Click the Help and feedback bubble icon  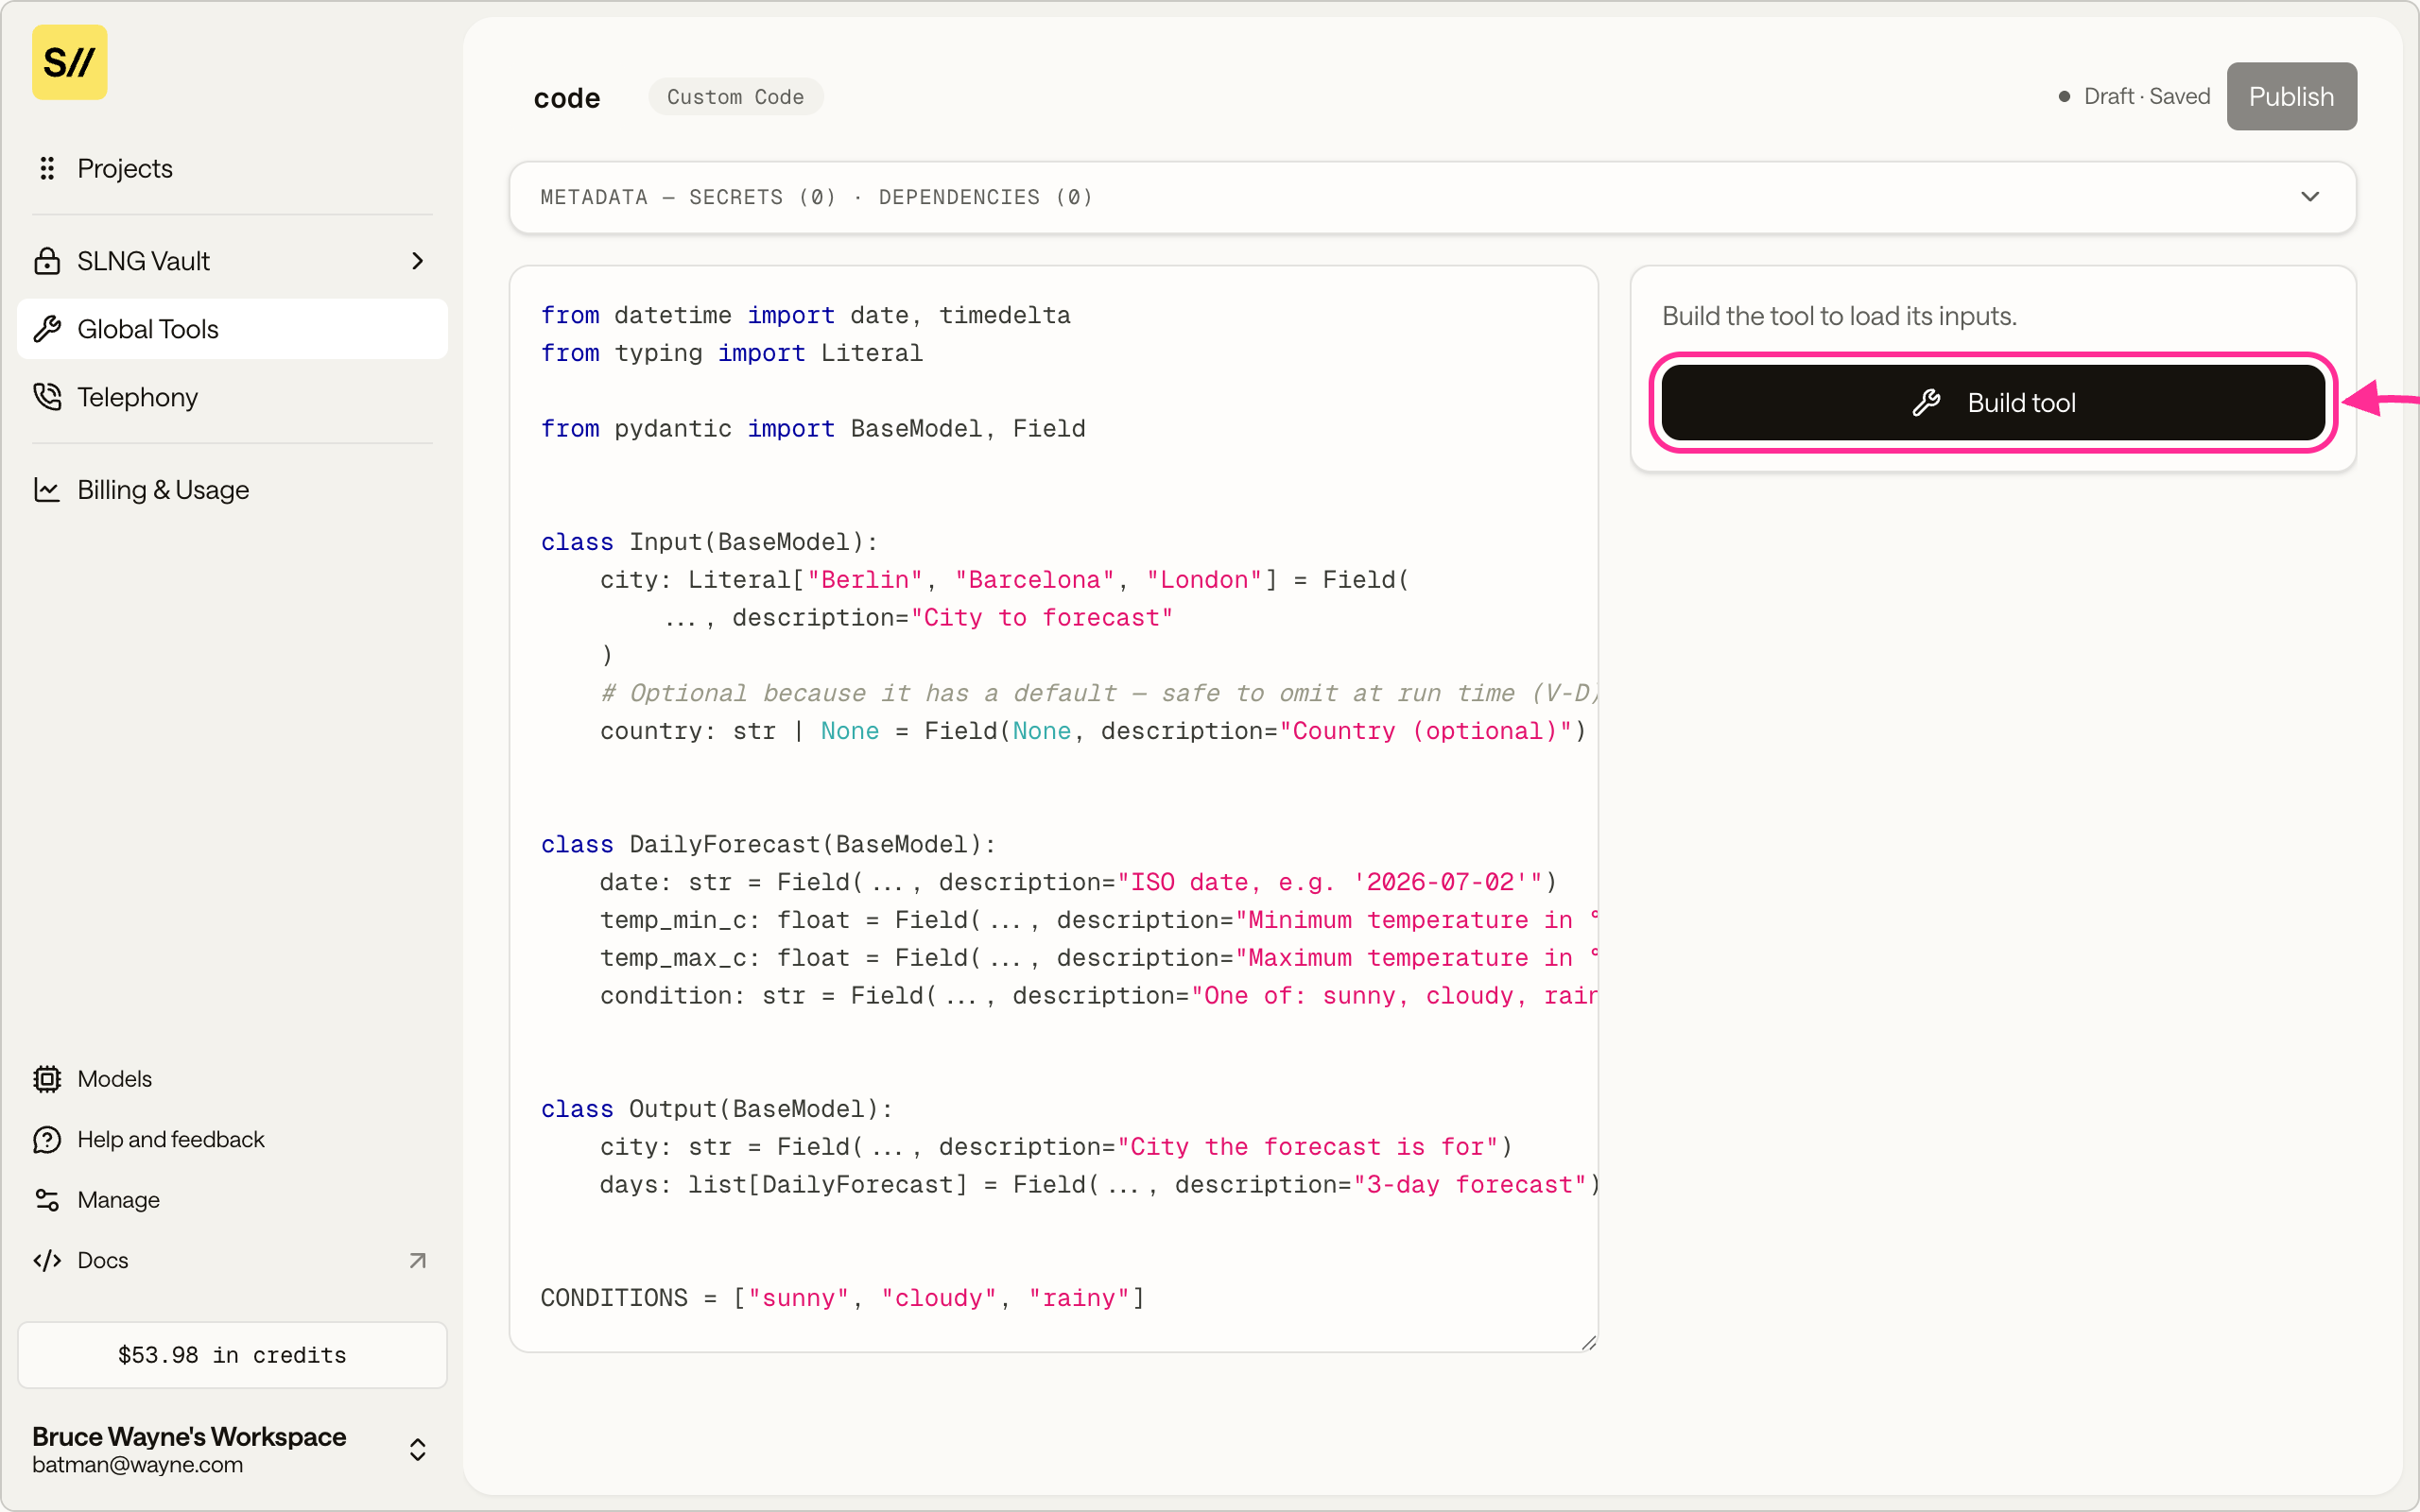pos(47,1139)
